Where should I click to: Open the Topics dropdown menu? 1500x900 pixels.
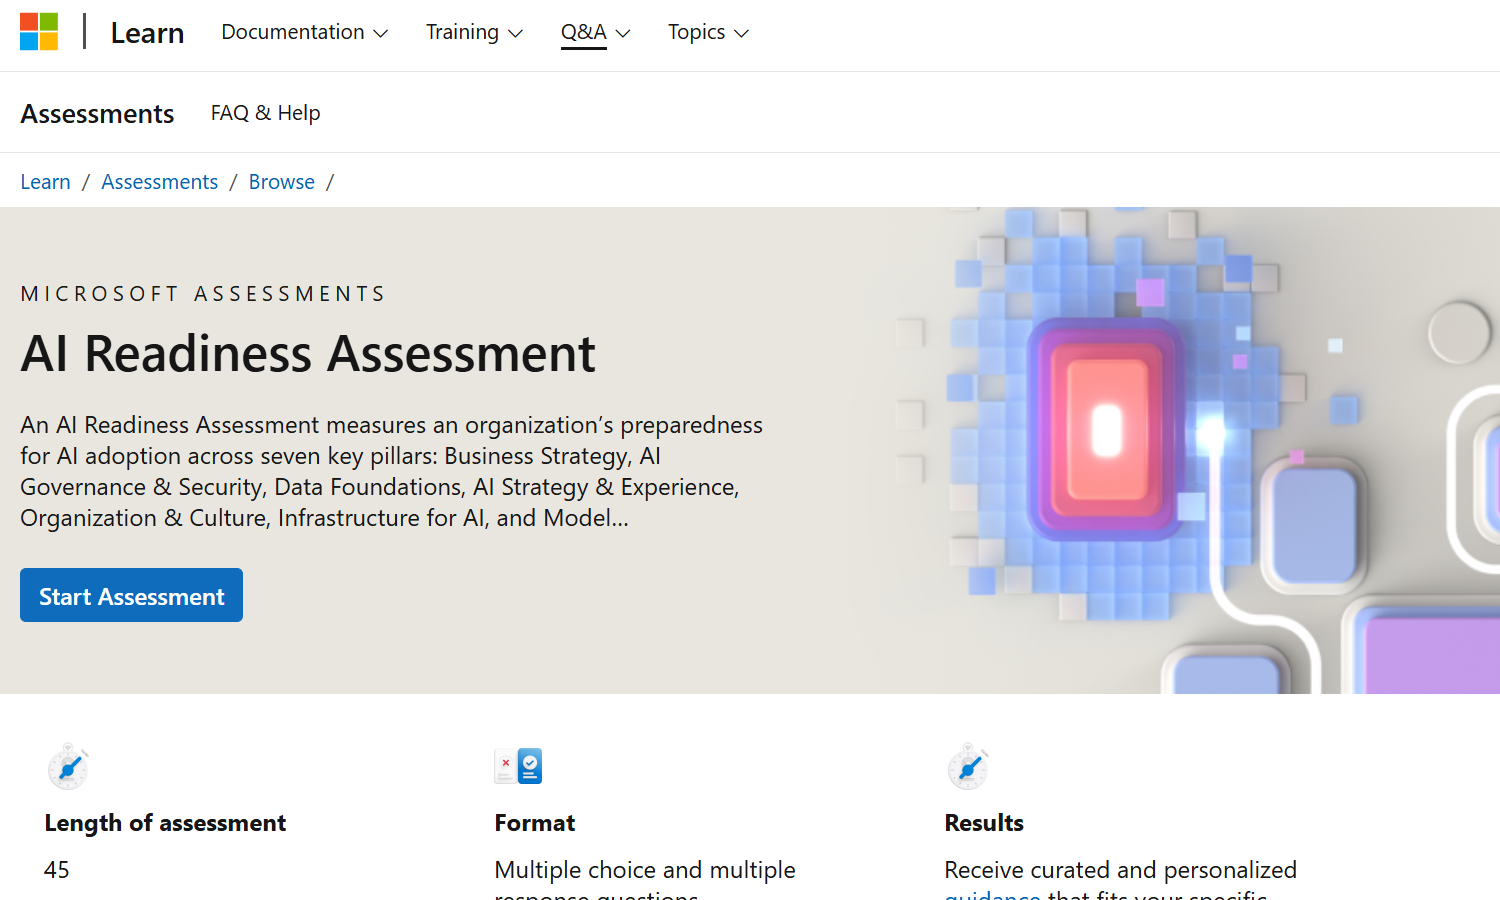point(708,33)
